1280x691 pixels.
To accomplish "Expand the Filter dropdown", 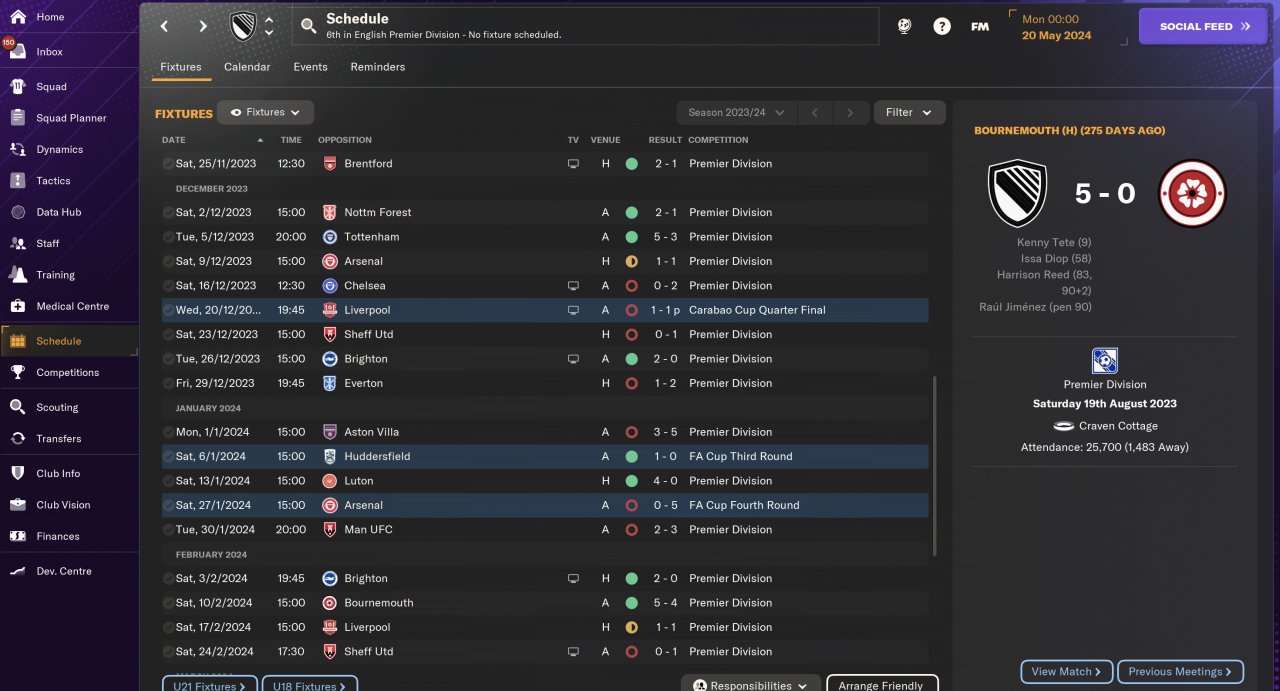I will tap(909, 113).
